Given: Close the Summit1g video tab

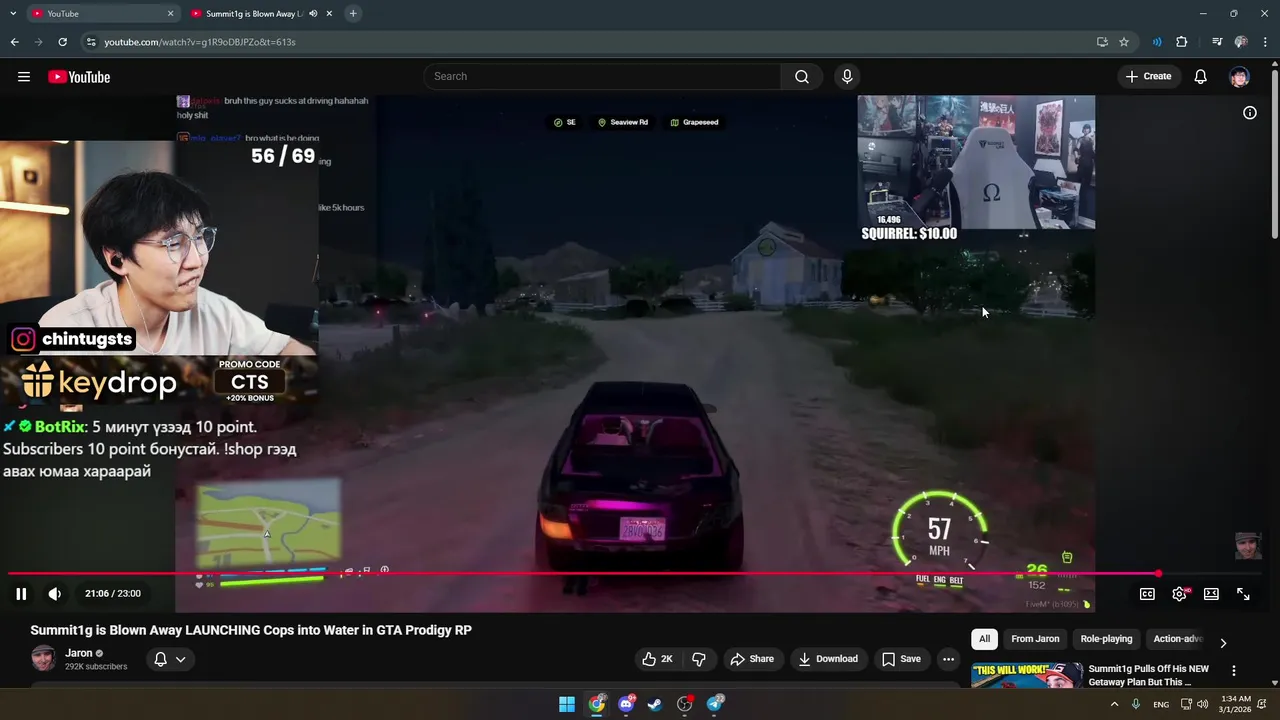Looking at the screenshot, I should coord(329,14).
